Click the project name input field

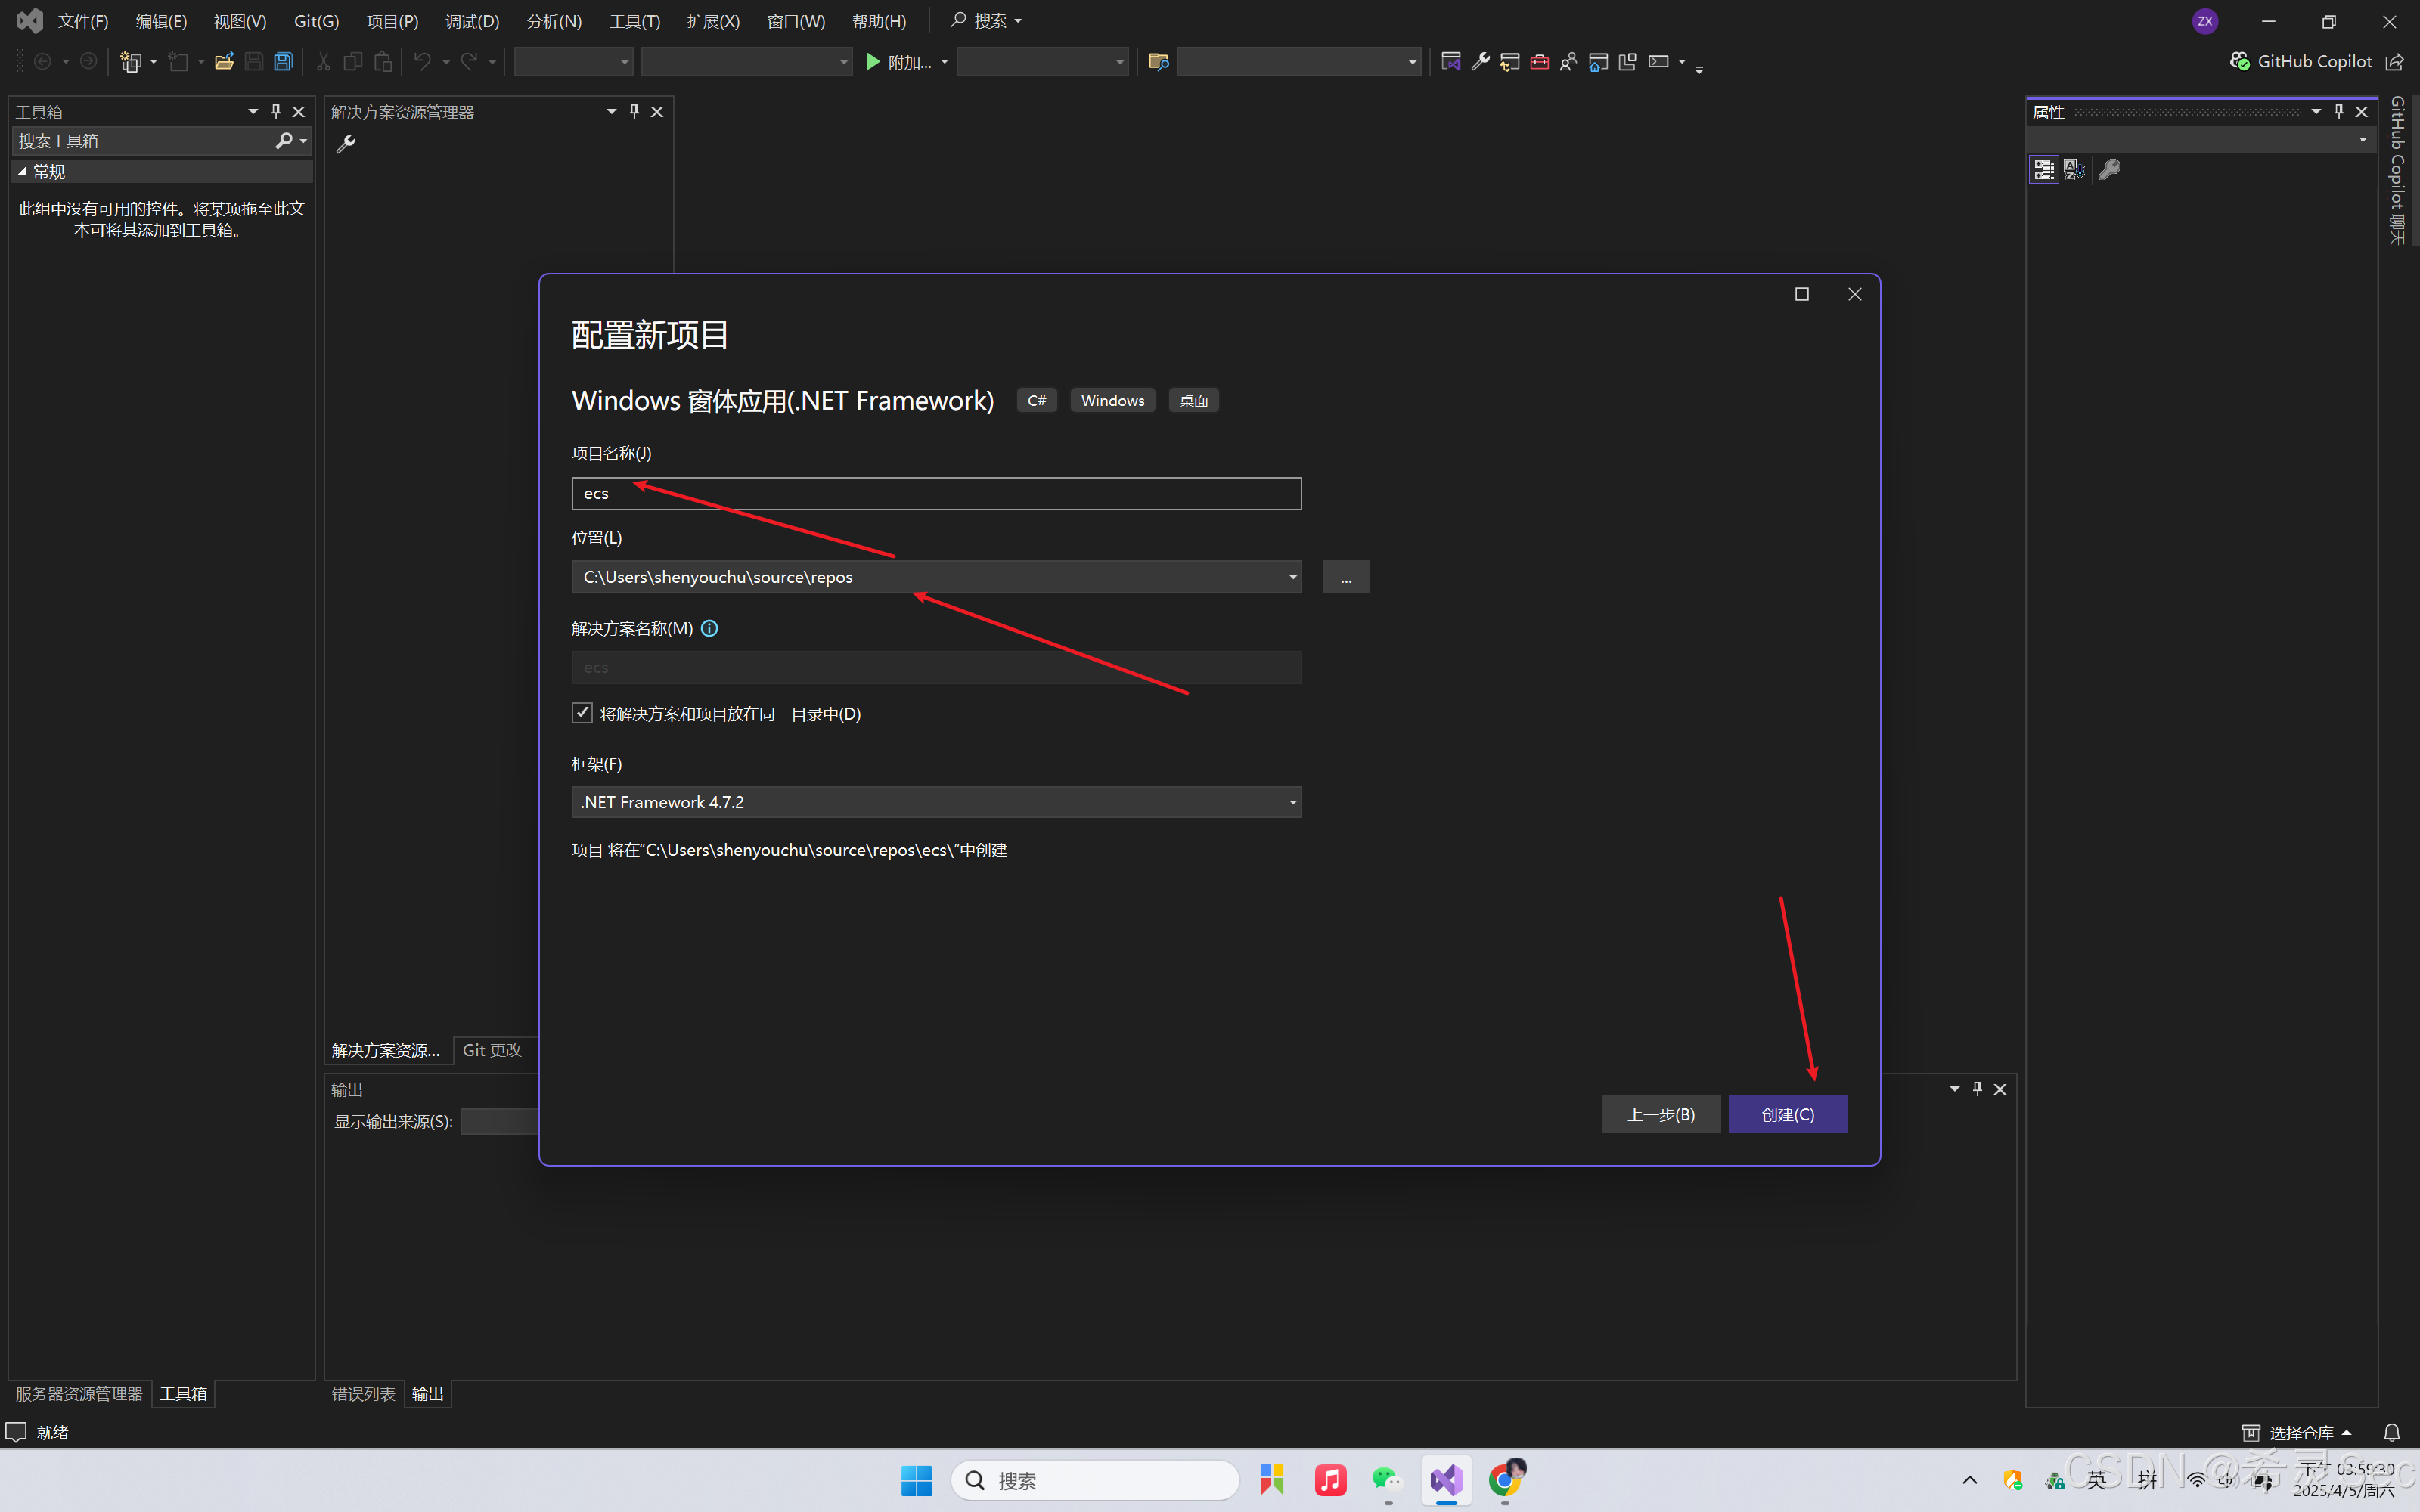(x=936, y=493)
